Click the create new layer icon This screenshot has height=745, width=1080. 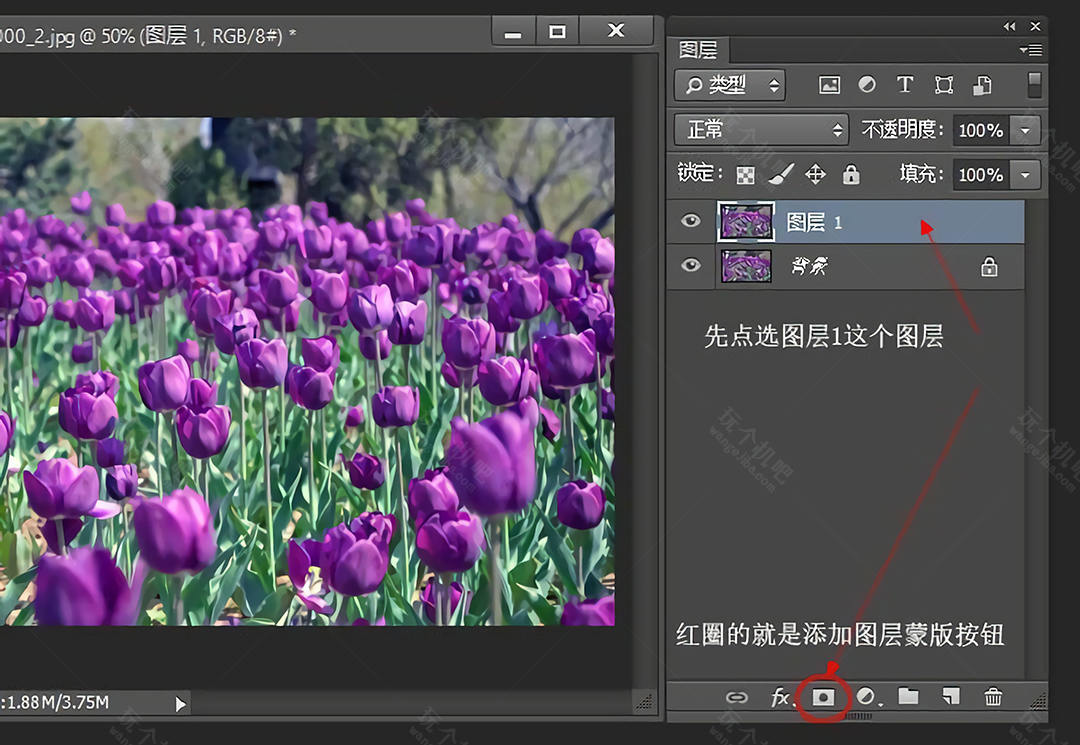(950, 696)
